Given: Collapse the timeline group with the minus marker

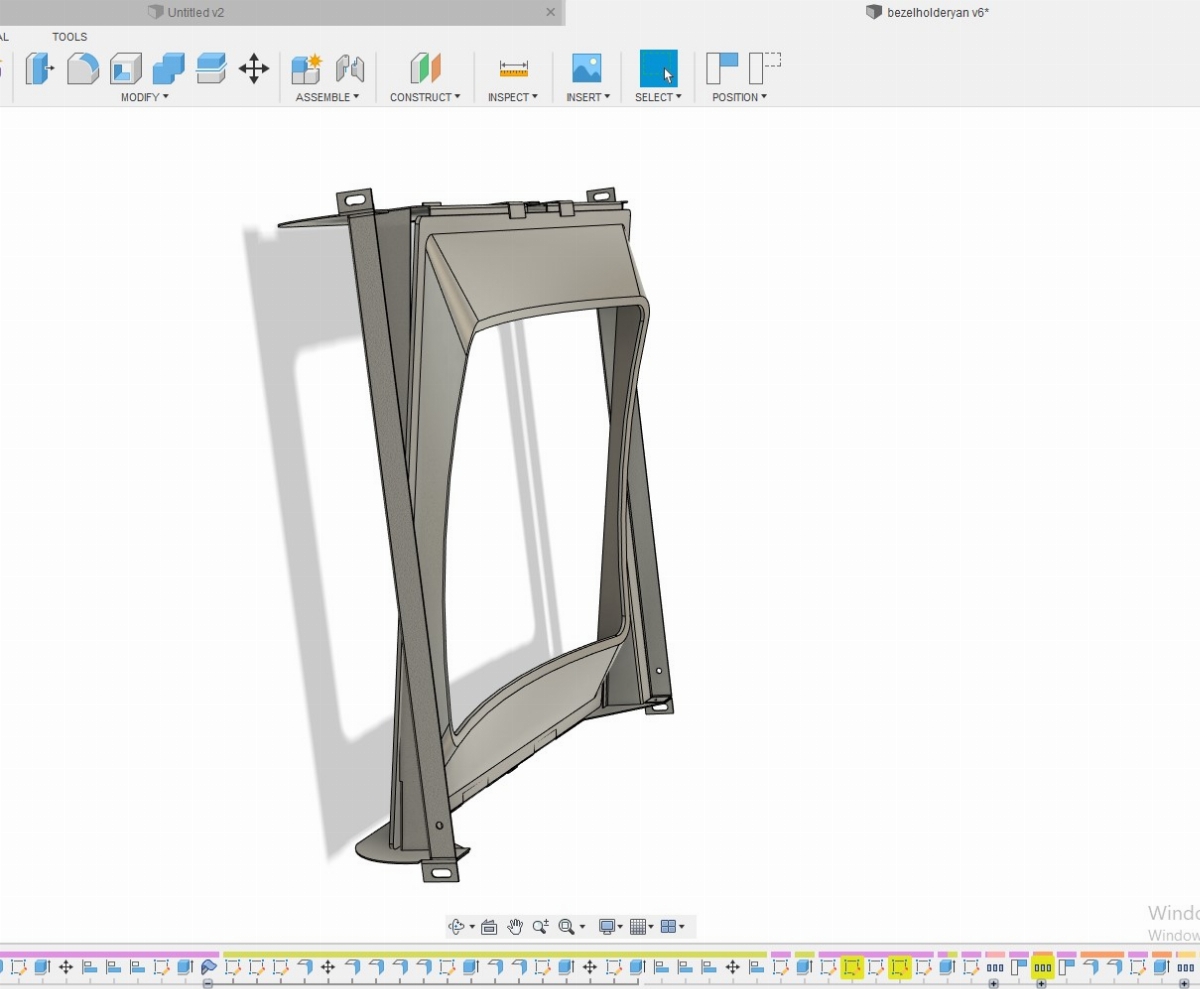Looking at the screenshot, I should (208, 984).
